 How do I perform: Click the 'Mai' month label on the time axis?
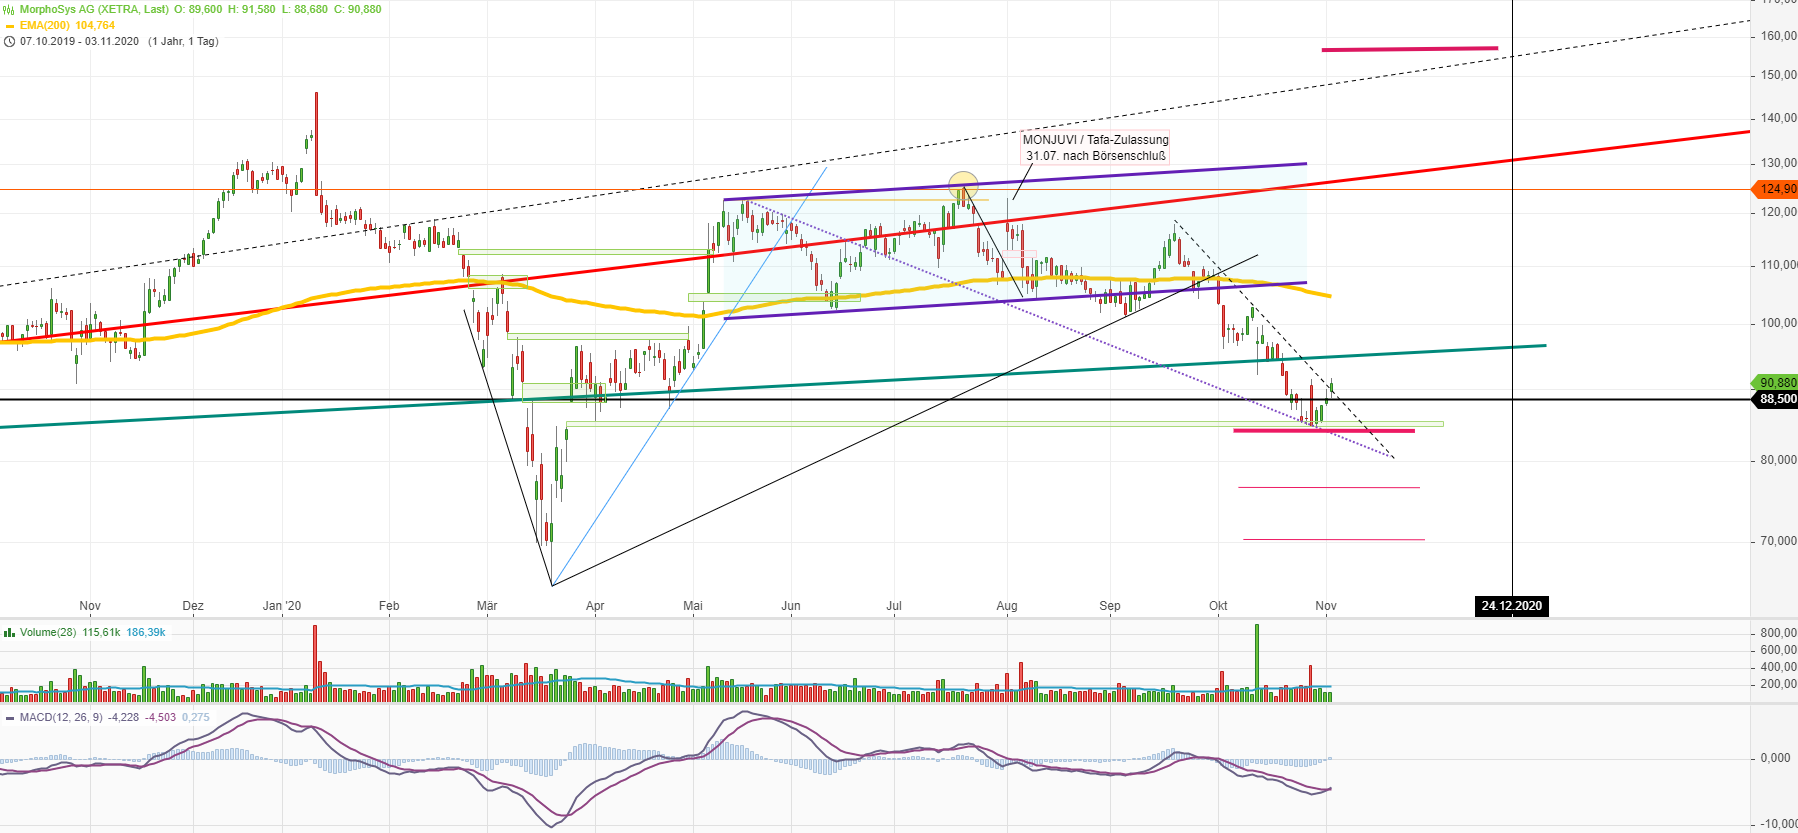point(693,606)
